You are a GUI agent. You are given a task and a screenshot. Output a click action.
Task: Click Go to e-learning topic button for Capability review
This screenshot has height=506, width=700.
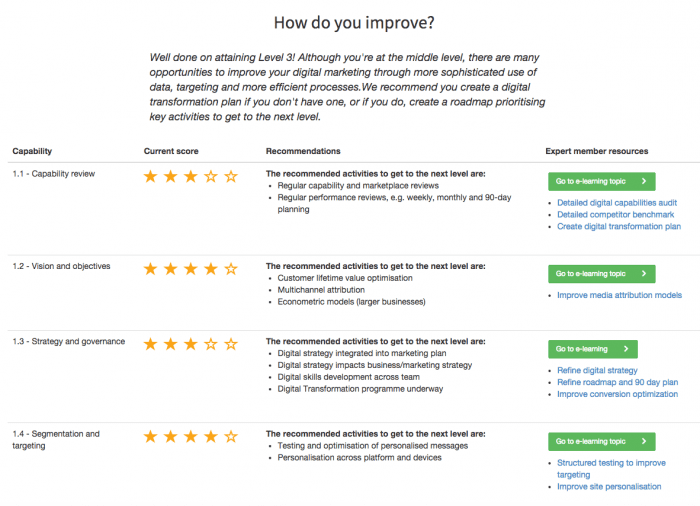point(601,182)
